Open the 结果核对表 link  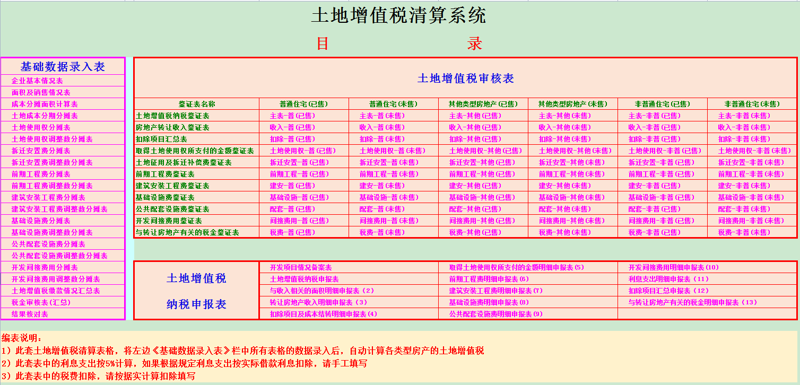click(x=30, y=314)
